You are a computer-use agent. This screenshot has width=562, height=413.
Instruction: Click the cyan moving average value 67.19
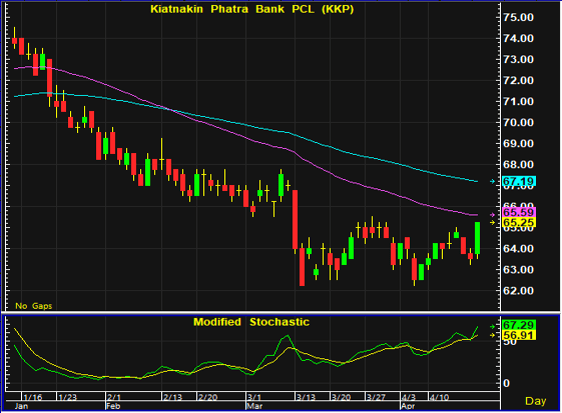pyautogui.click(x=519, y=181)
